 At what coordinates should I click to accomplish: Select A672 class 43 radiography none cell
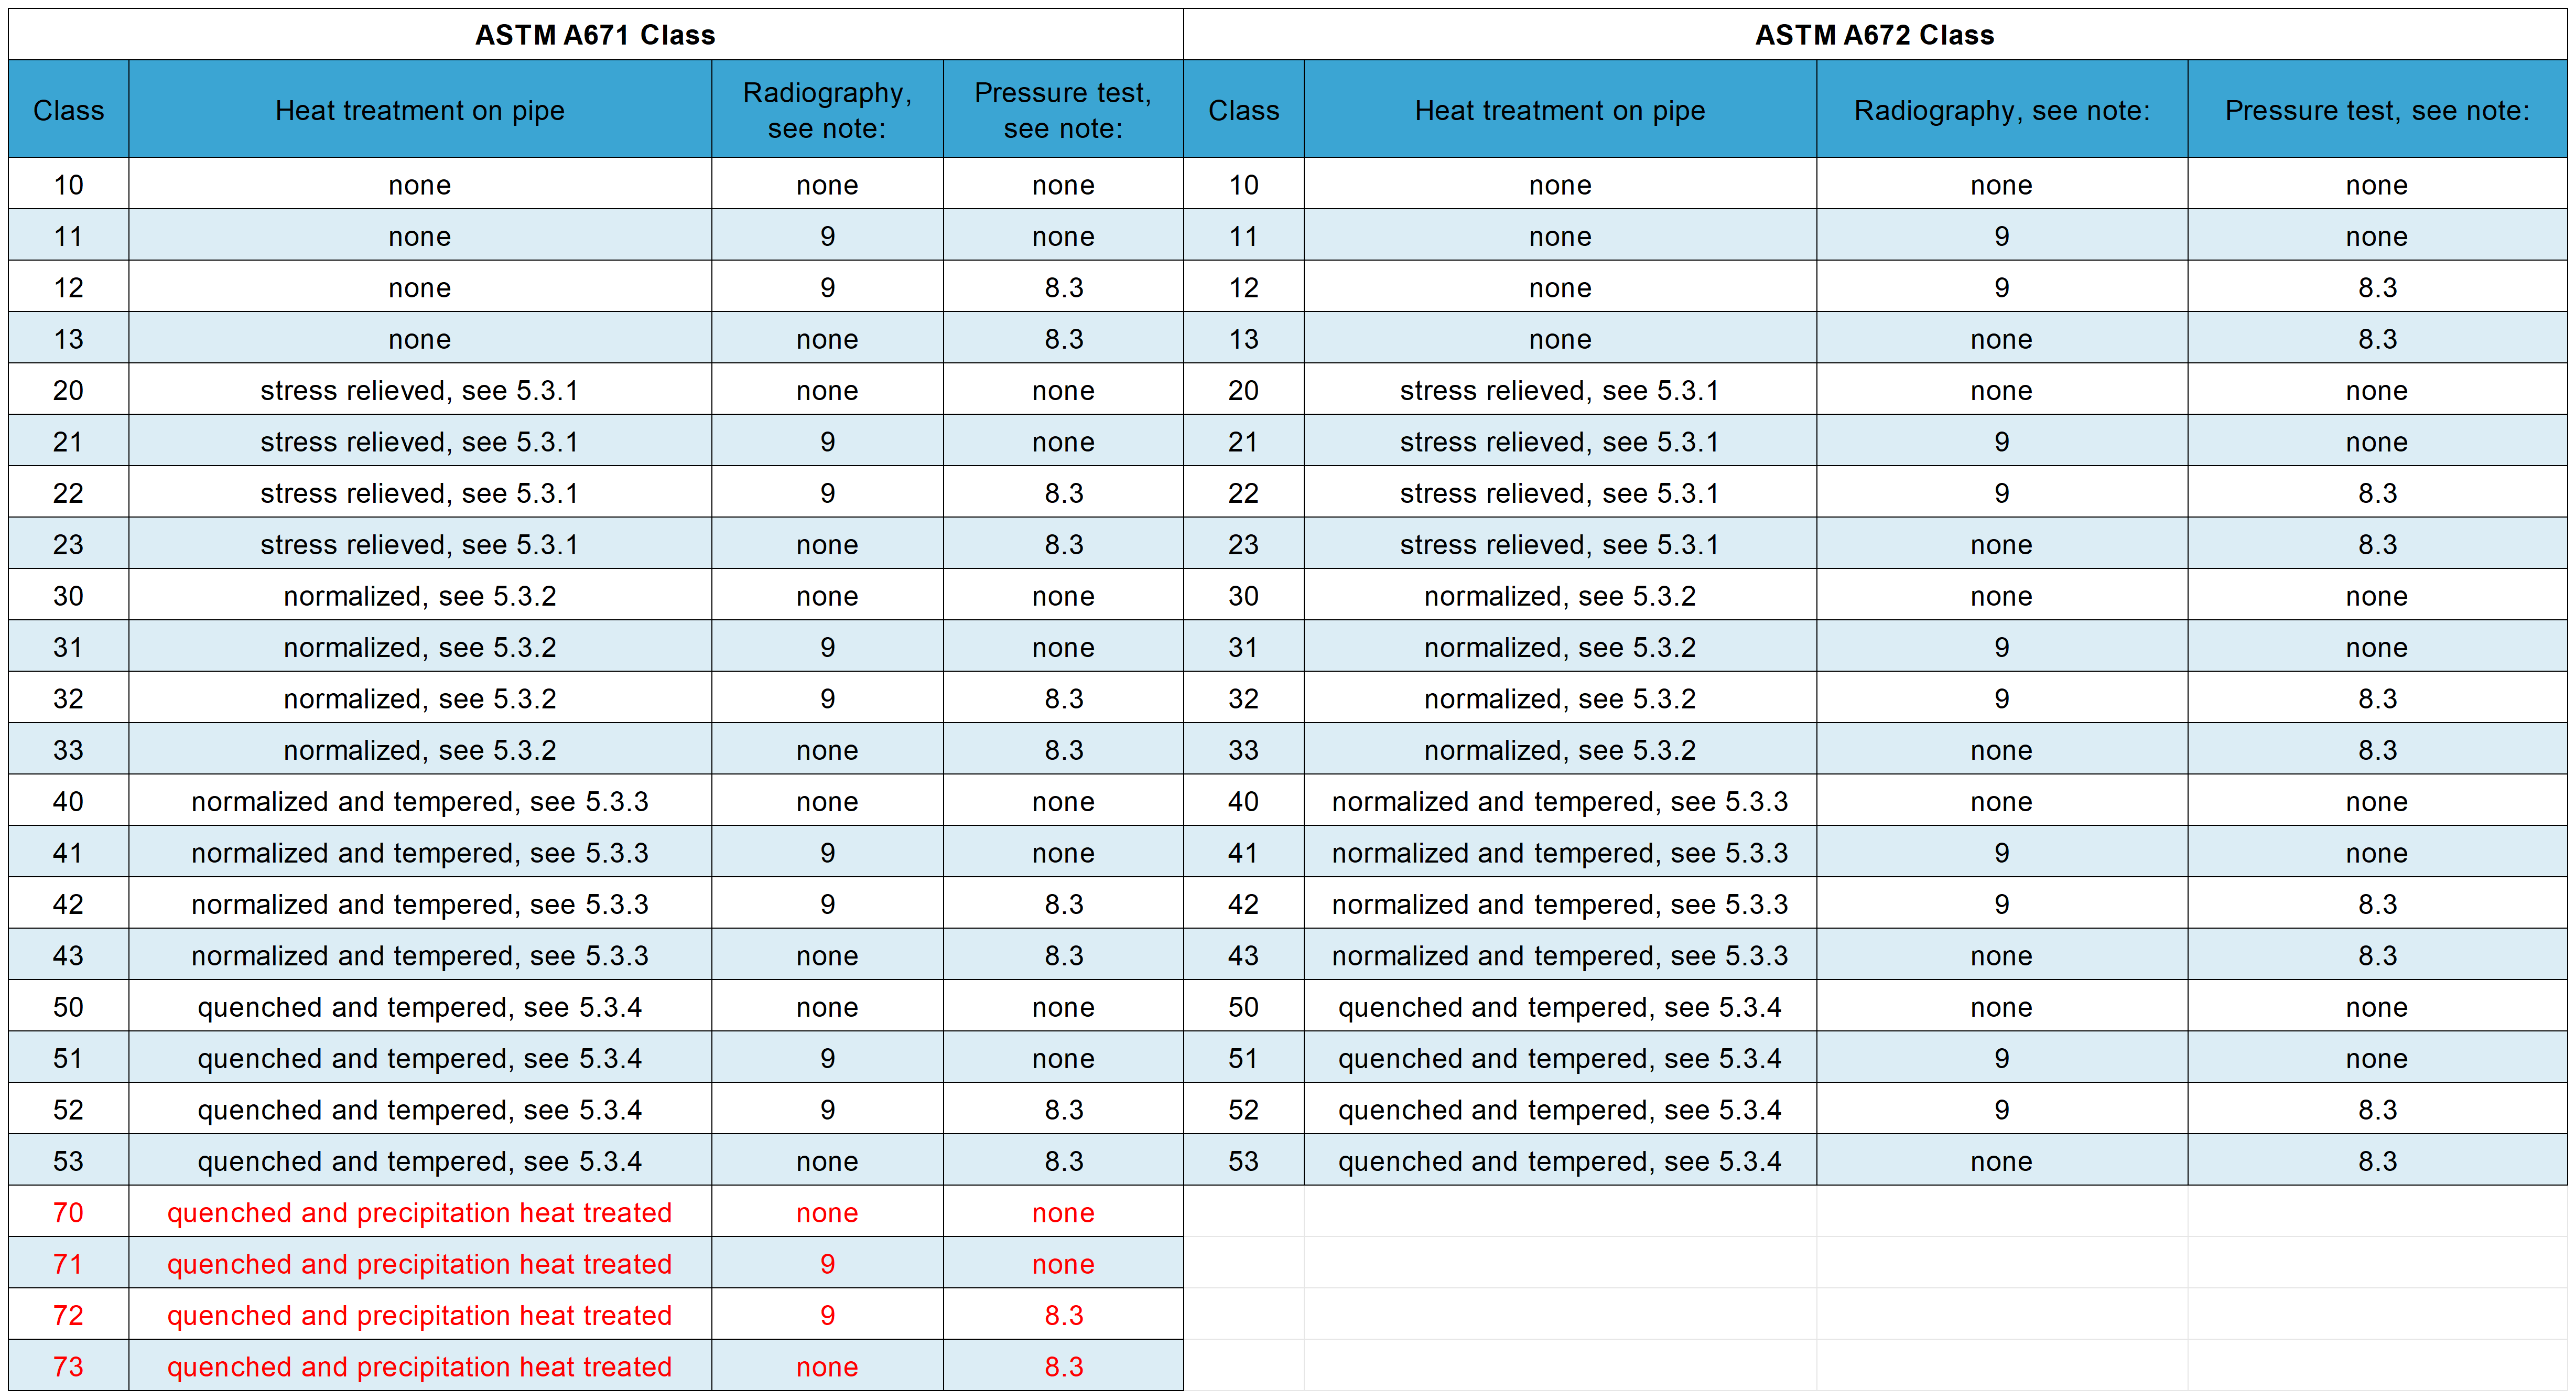click(2002, 955)
